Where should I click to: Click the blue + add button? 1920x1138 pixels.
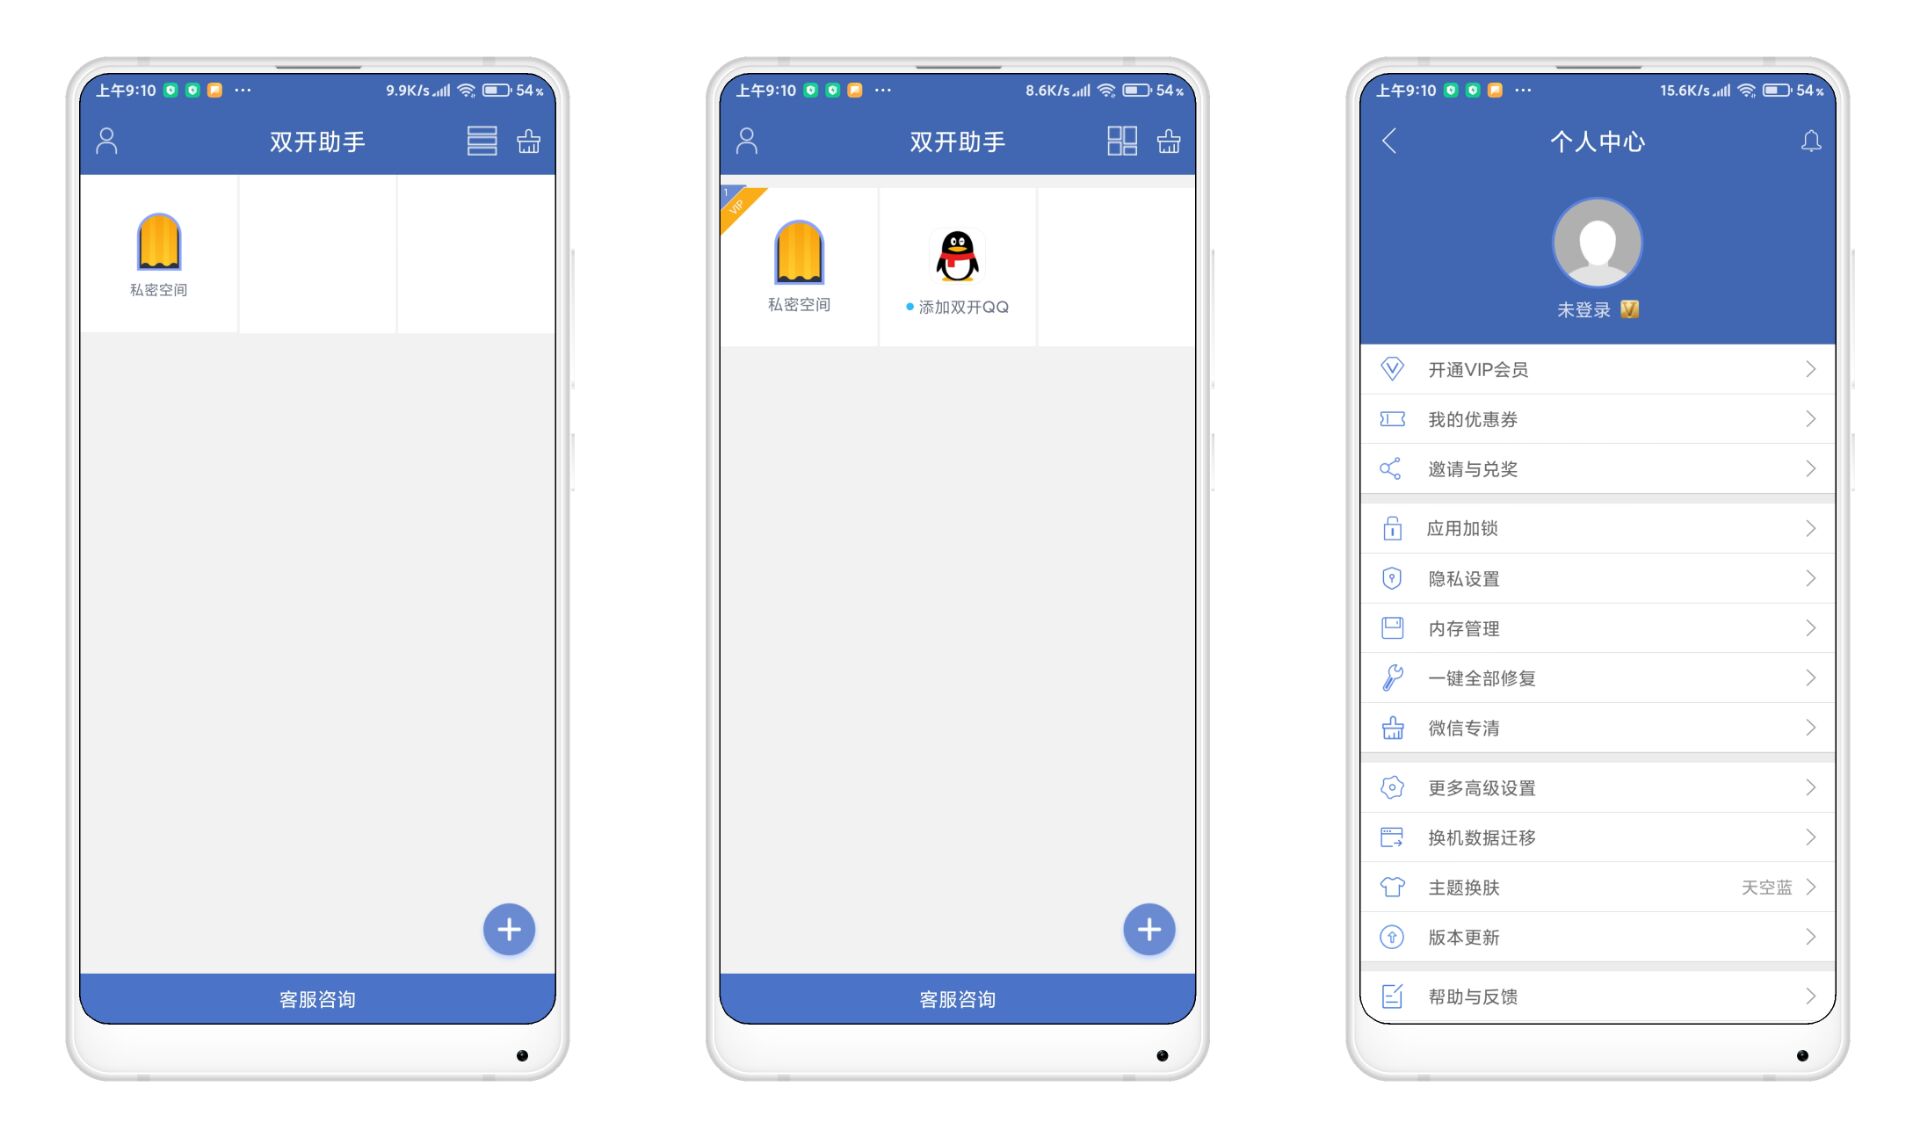509,928
